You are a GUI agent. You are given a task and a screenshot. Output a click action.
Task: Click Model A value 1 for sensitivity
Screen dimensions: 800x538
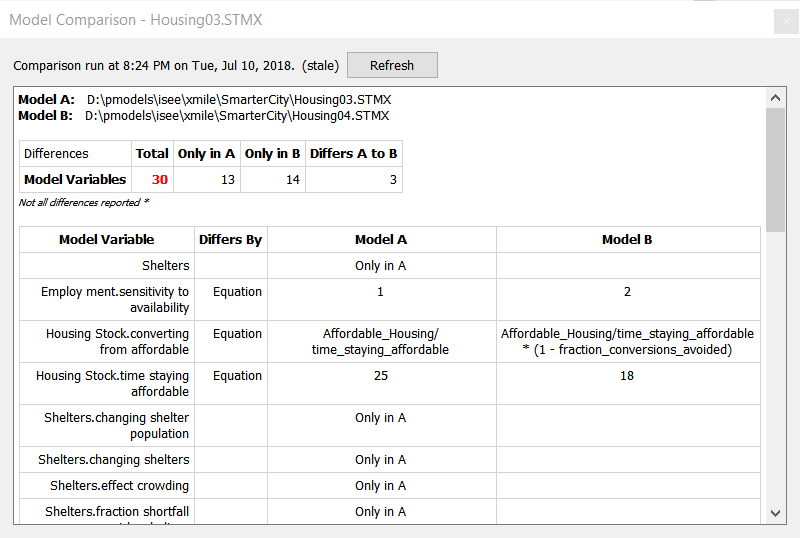point(380,291)
